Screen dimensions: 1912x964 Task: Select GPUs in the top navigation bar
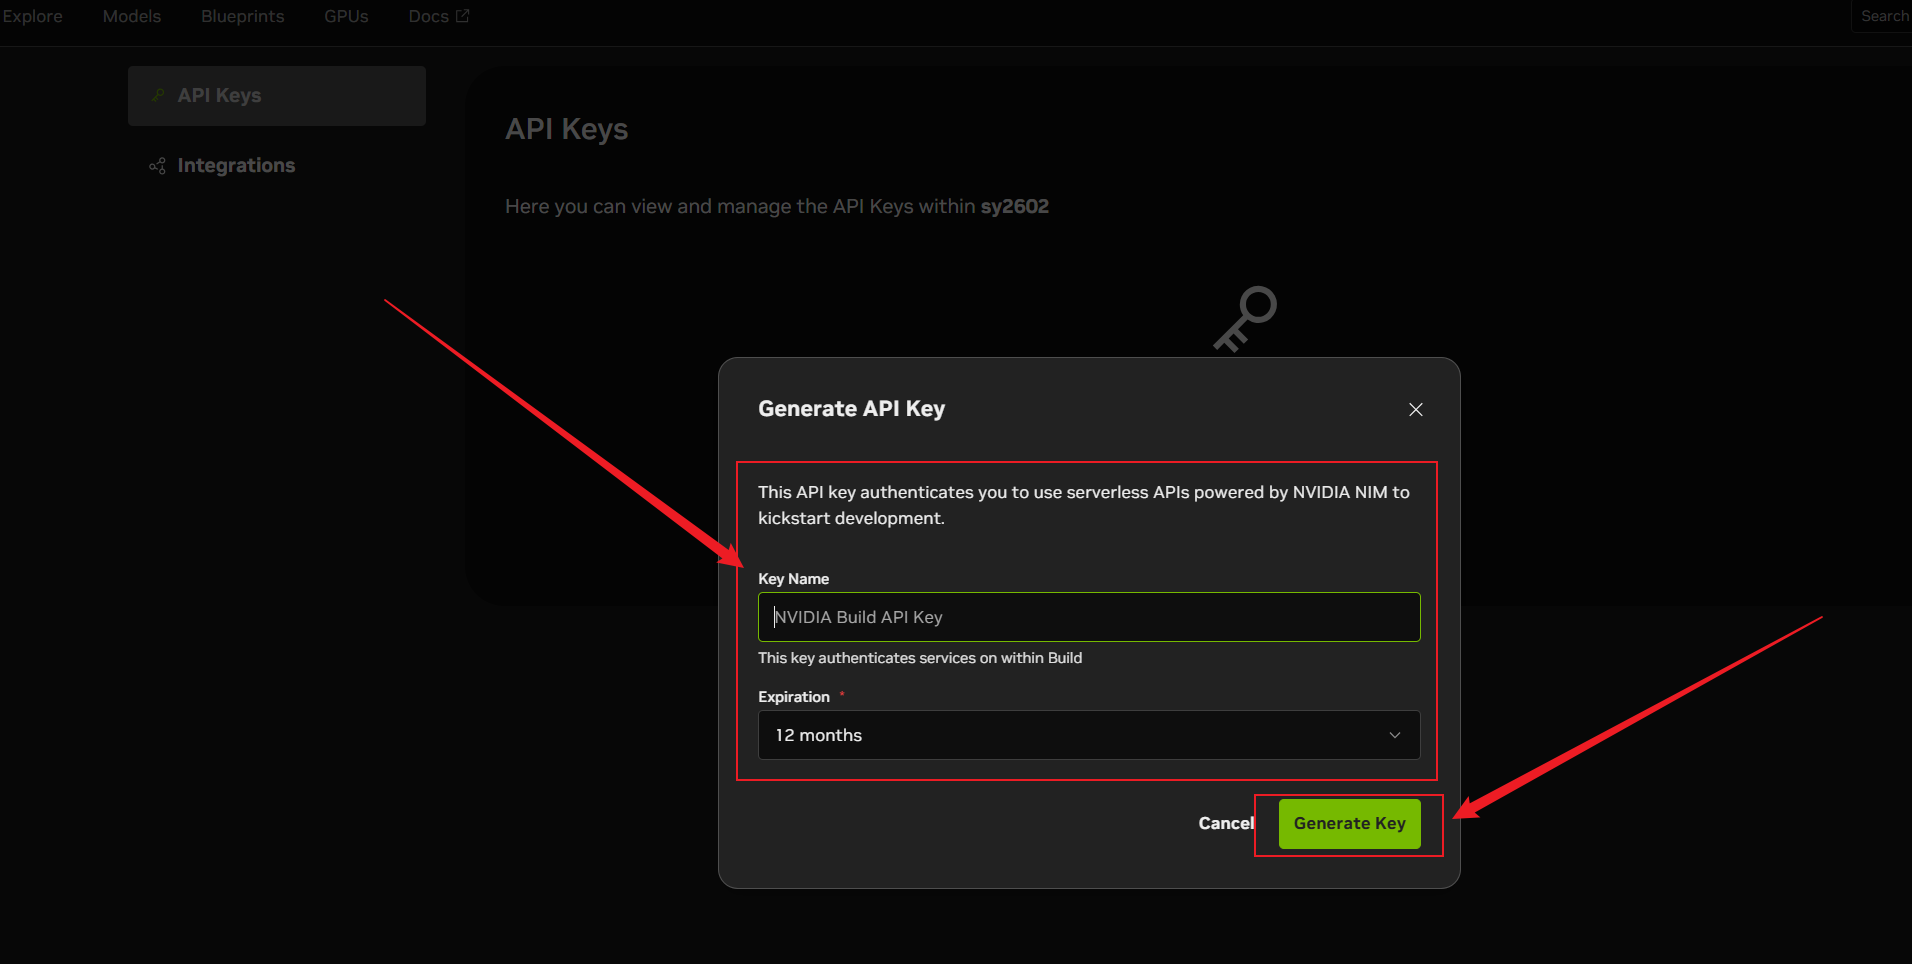[346, 16]
